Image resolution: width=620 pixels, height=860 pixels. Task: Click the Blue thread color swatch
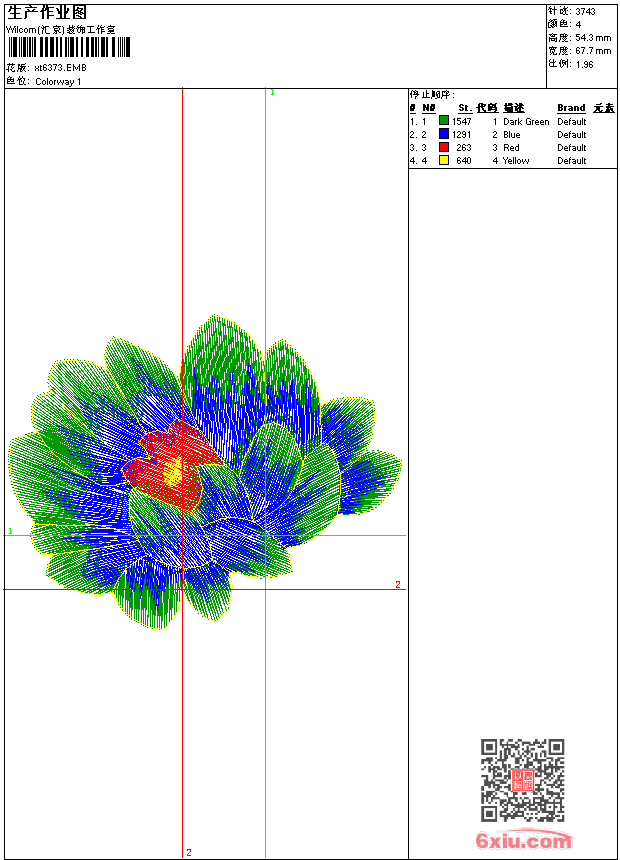(x=444, y=134)
